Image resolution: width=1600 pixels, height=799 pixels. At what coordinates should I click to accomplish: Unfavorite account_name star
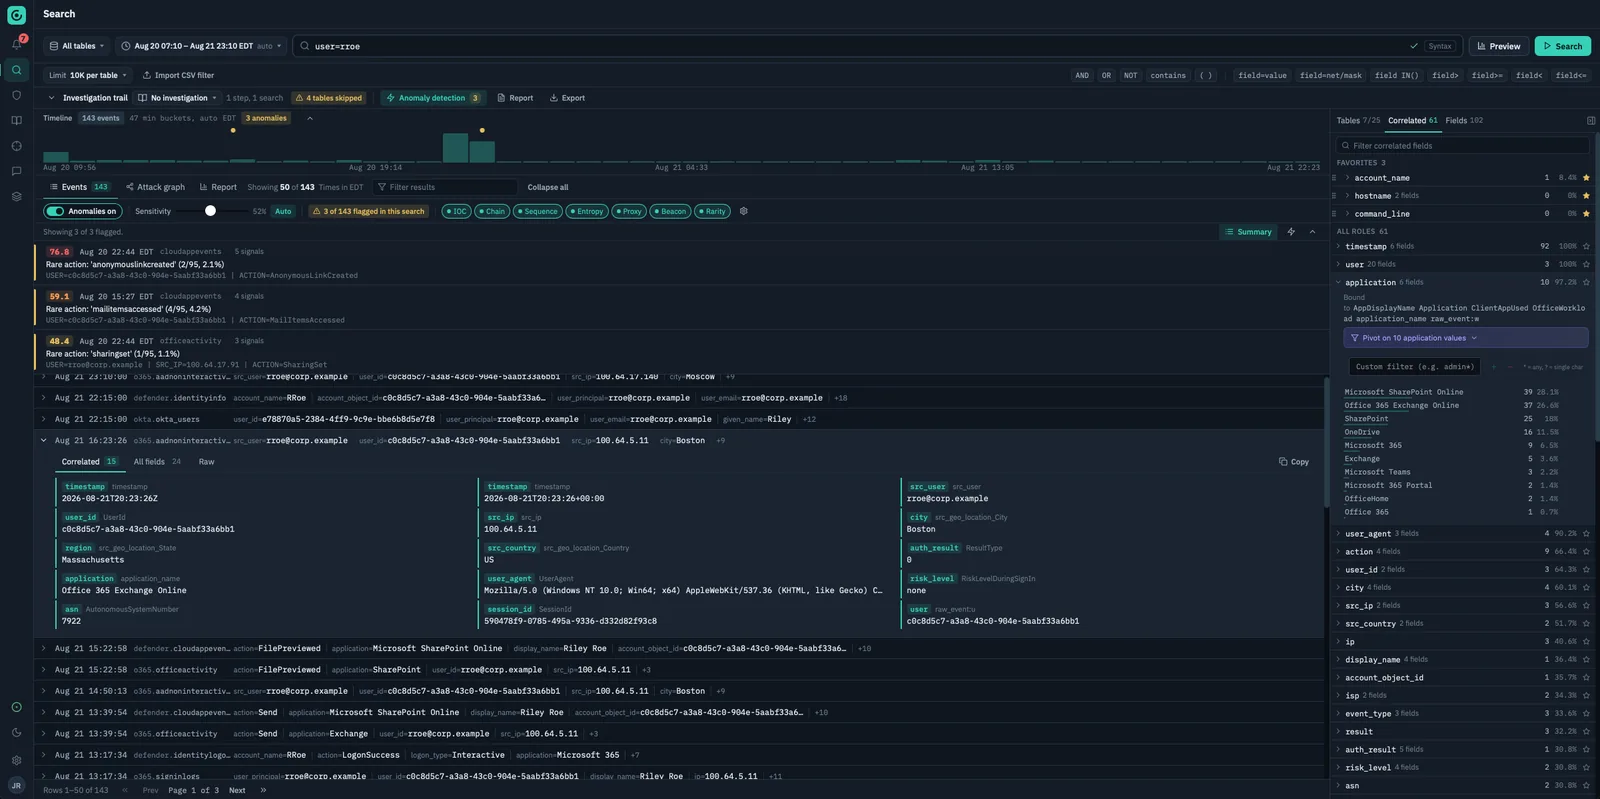(x=1586, y=178)
